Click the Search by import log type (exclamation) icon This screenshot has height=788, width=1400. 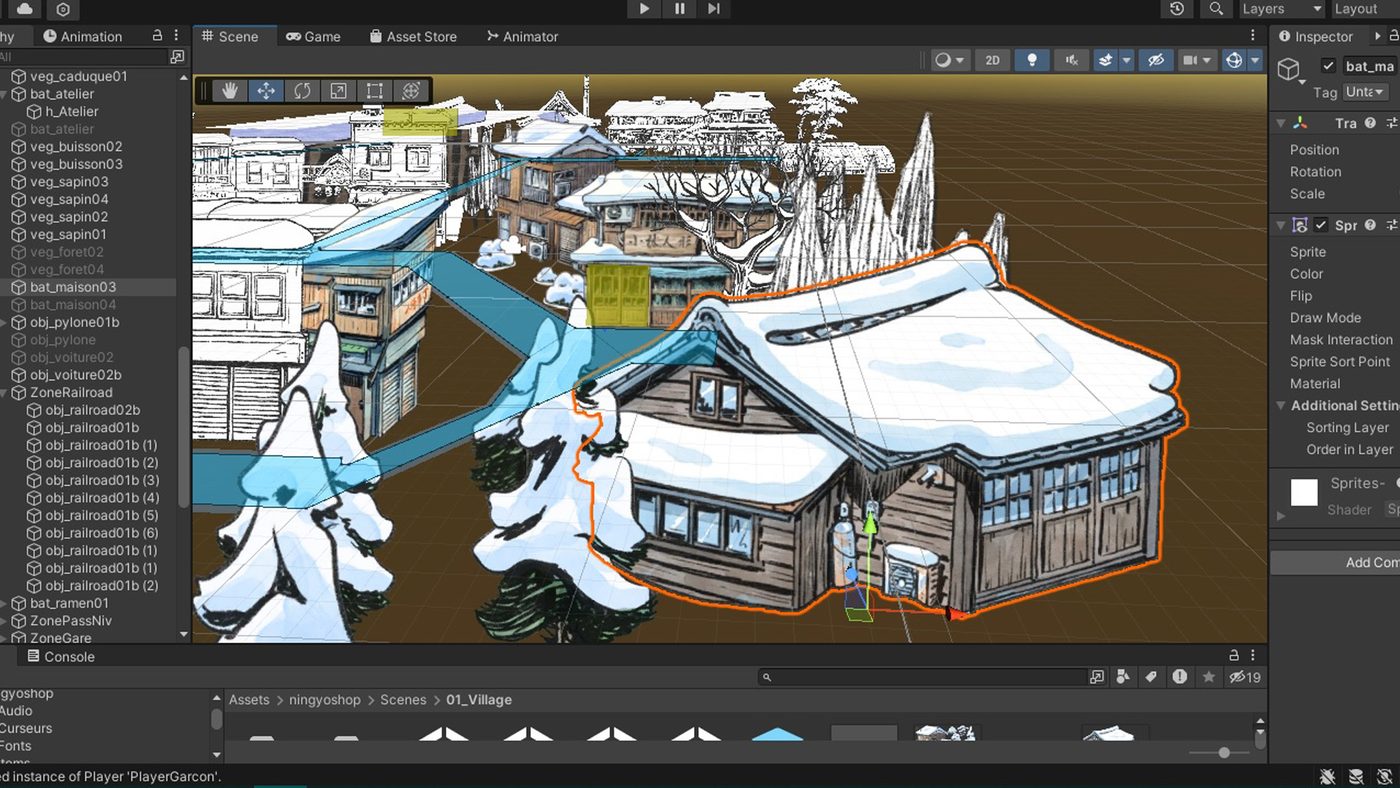coord(1180,677)
